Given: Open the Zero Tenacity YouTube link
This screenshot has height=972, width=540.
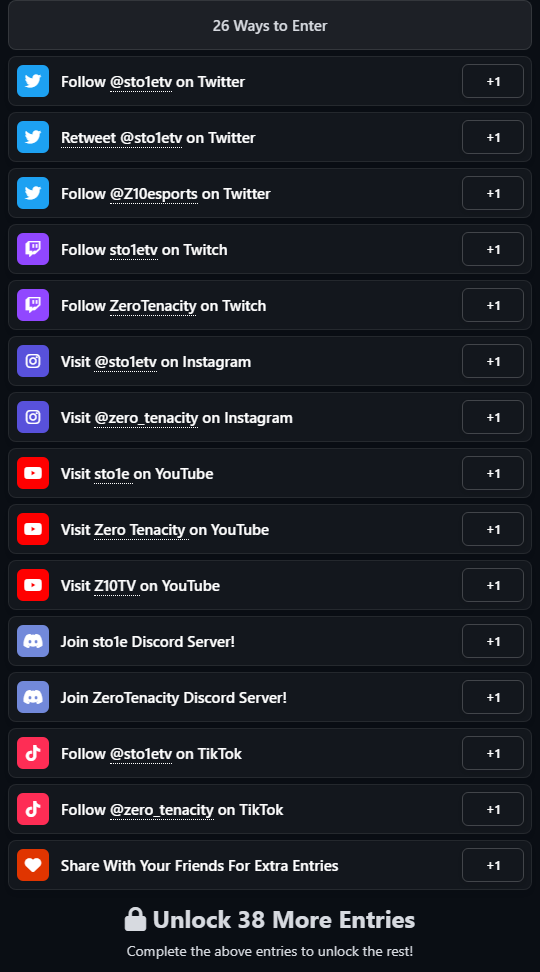Looking at the screenshot, I should [141, 530].
